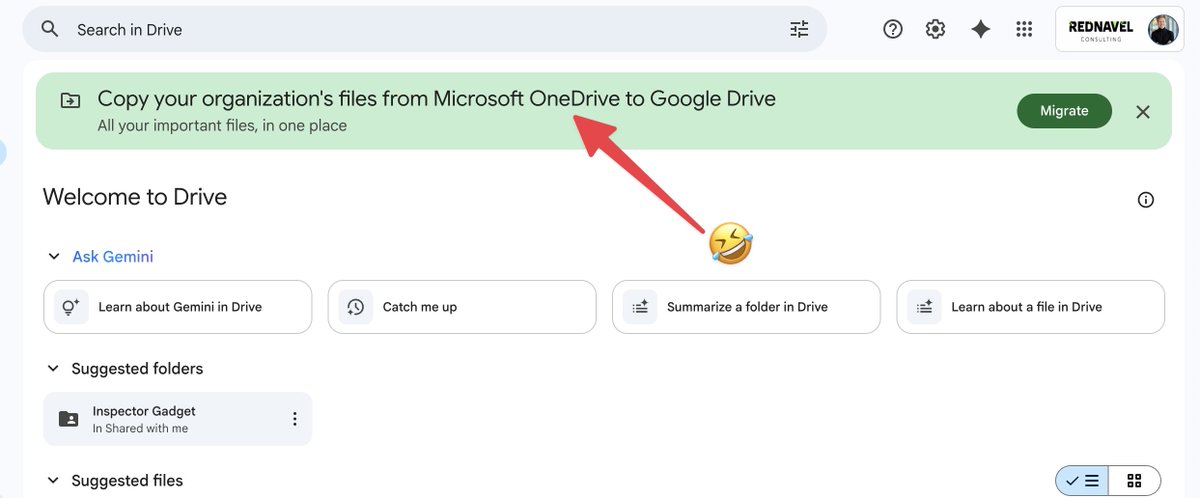This screenshot has height=498, width=1200.
Task: Open the Settings gear
Action: tap(936, 29)
